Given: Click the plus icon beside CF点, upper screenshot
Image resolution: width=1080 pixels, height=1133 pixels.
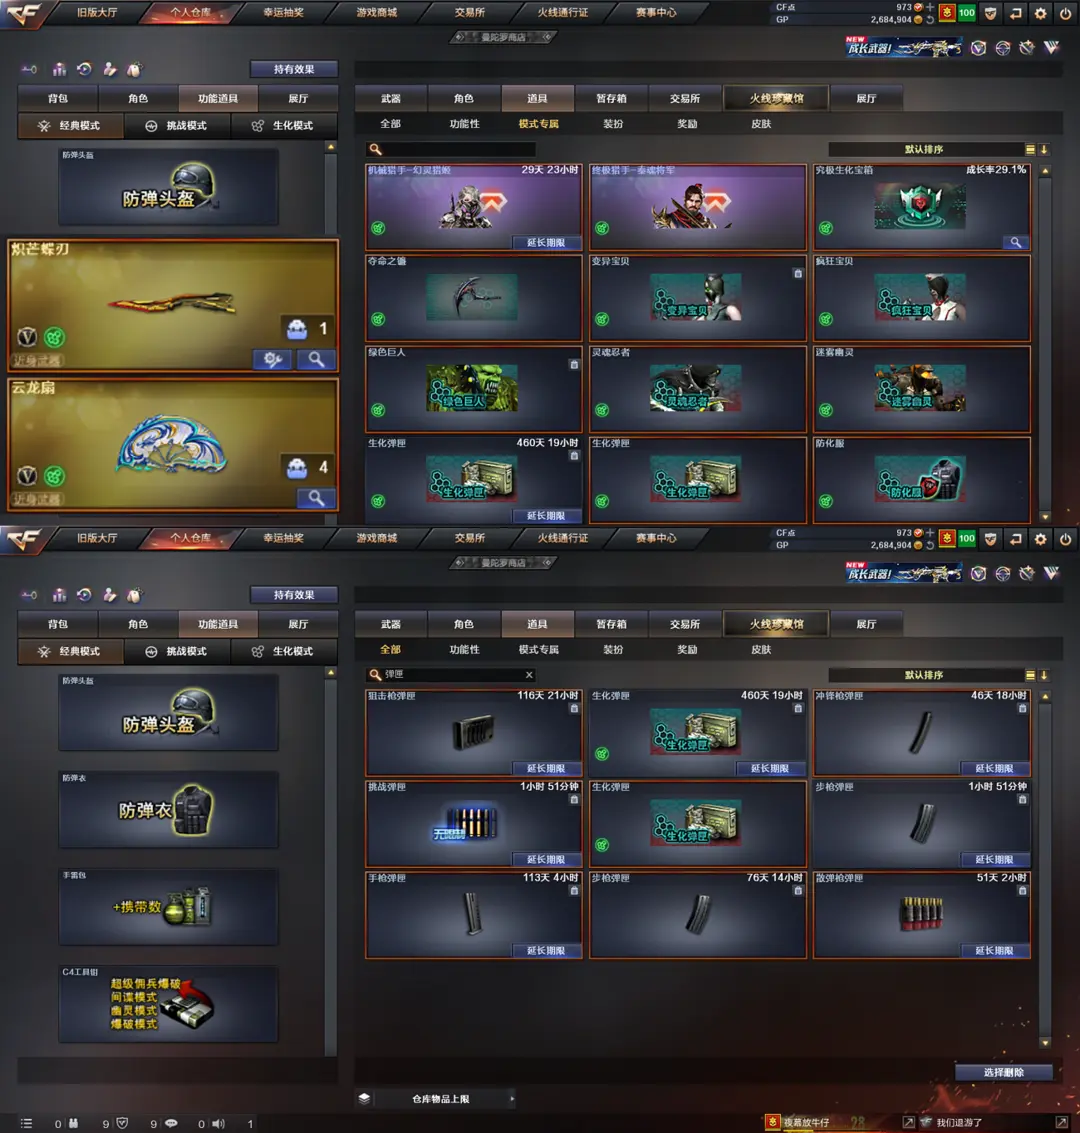Looking at the screenshot, I should click(930, 7).
